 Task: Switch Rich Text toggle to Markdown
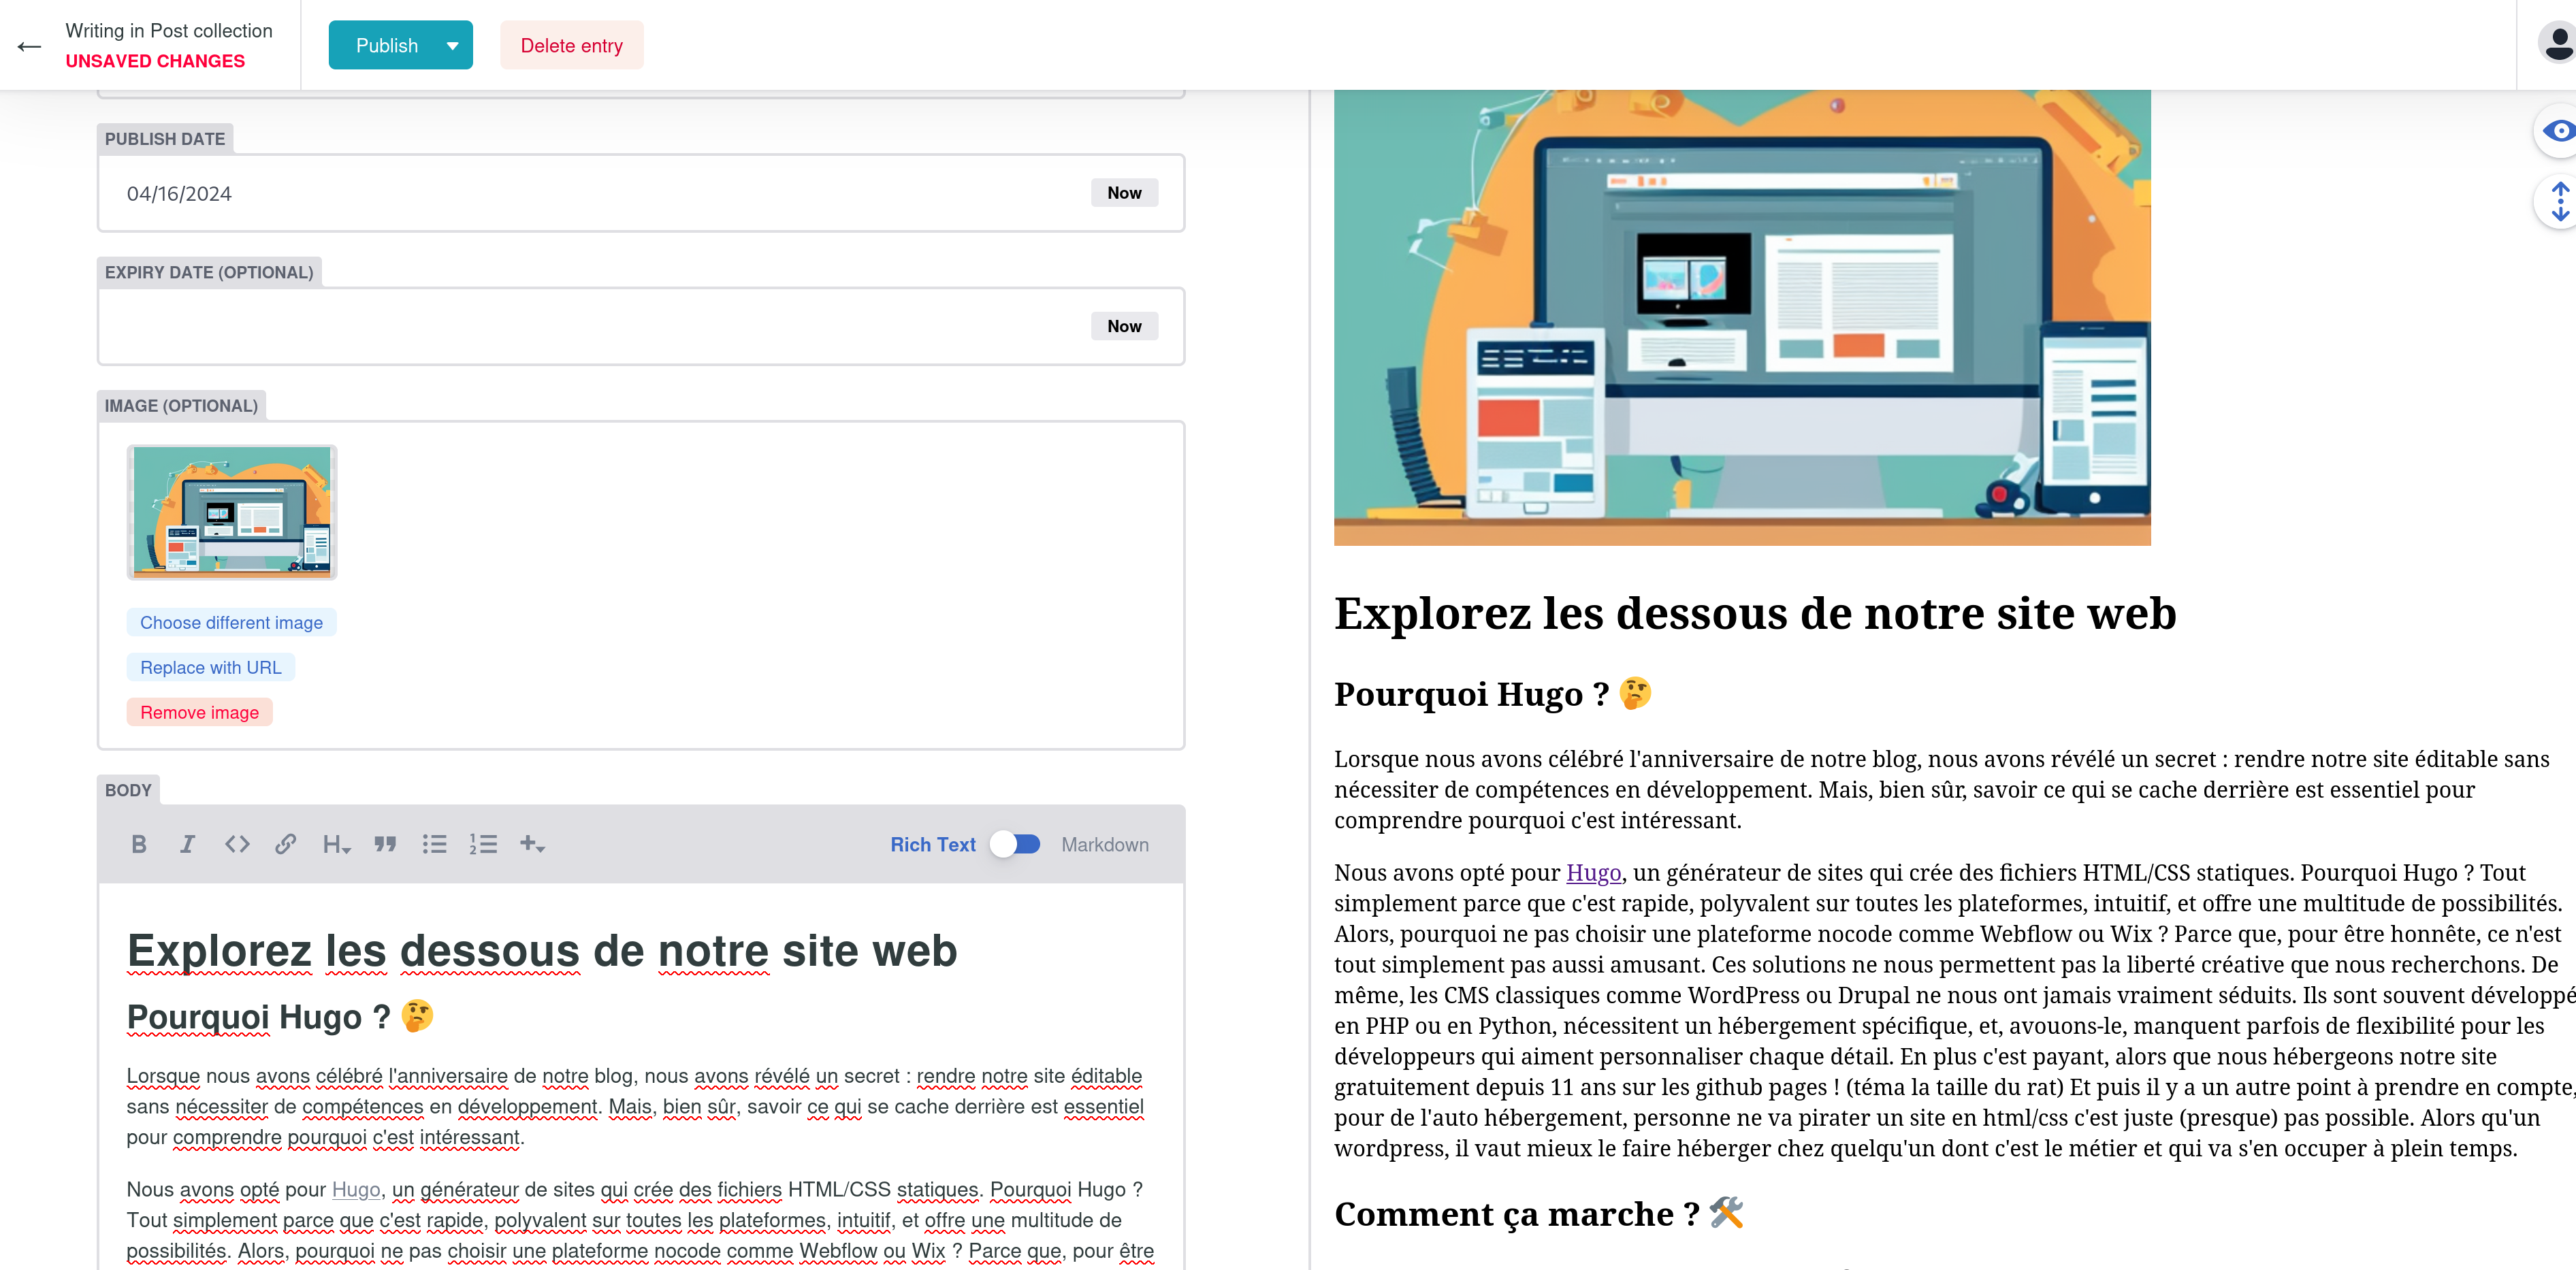pos(1015,844)
